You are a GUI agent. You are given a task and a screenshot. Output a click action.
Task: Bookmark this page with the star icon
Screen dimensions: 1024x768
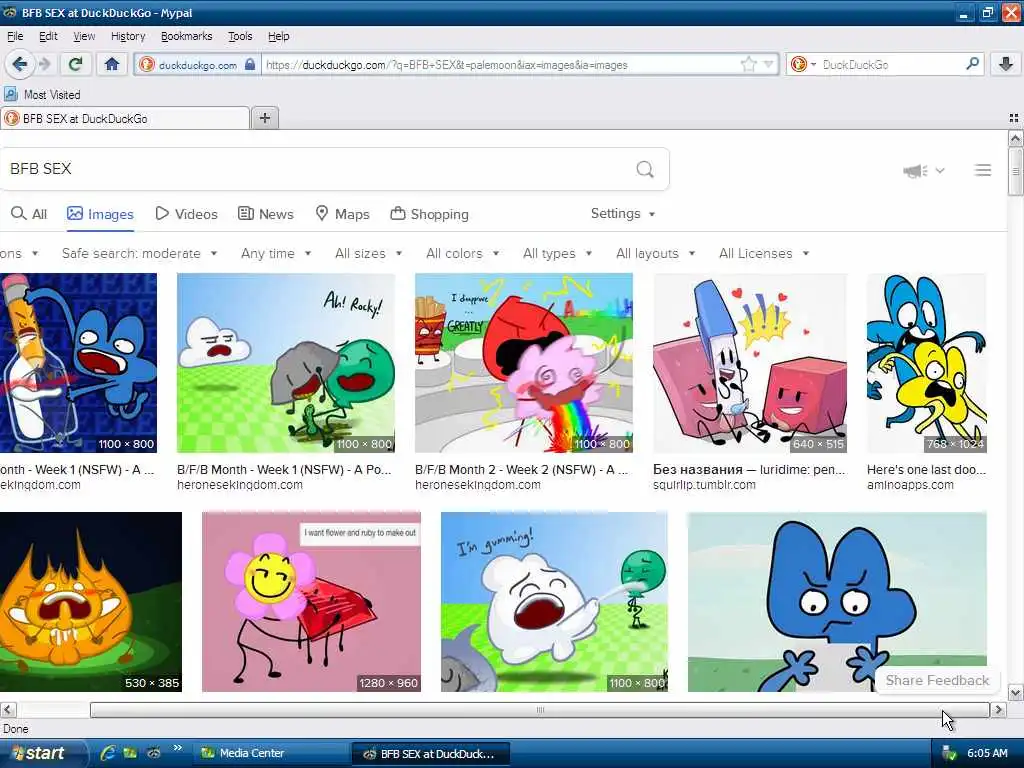748,64
